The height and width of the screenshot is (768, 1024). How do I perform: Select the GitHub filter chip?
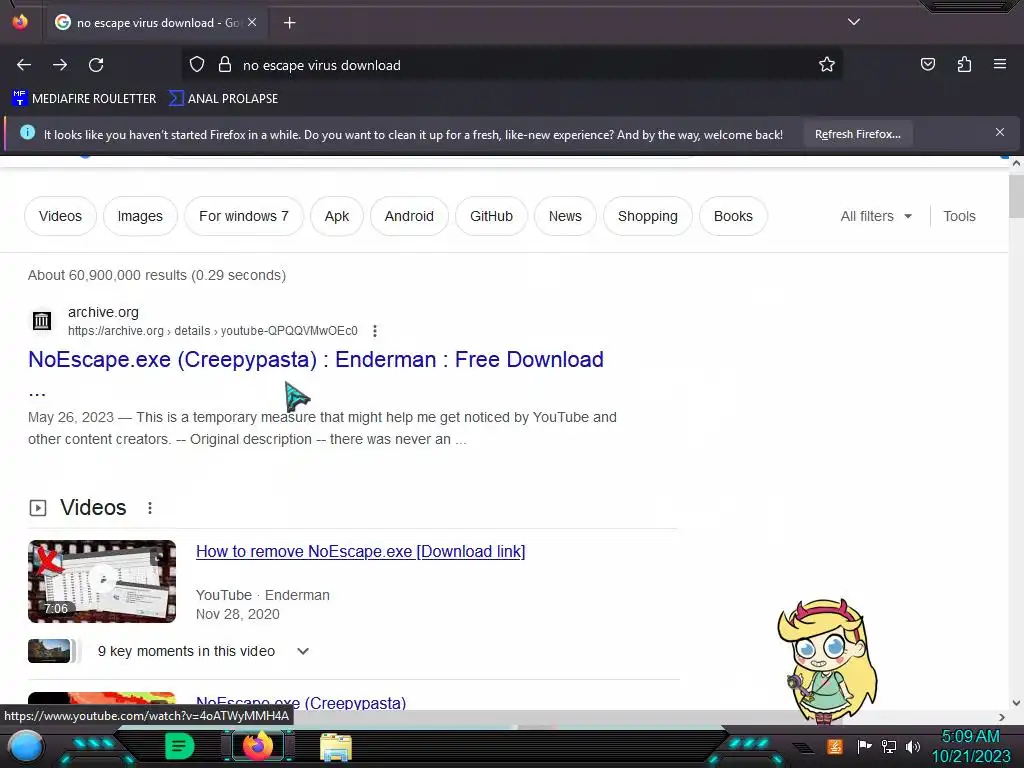click(491, 216)
